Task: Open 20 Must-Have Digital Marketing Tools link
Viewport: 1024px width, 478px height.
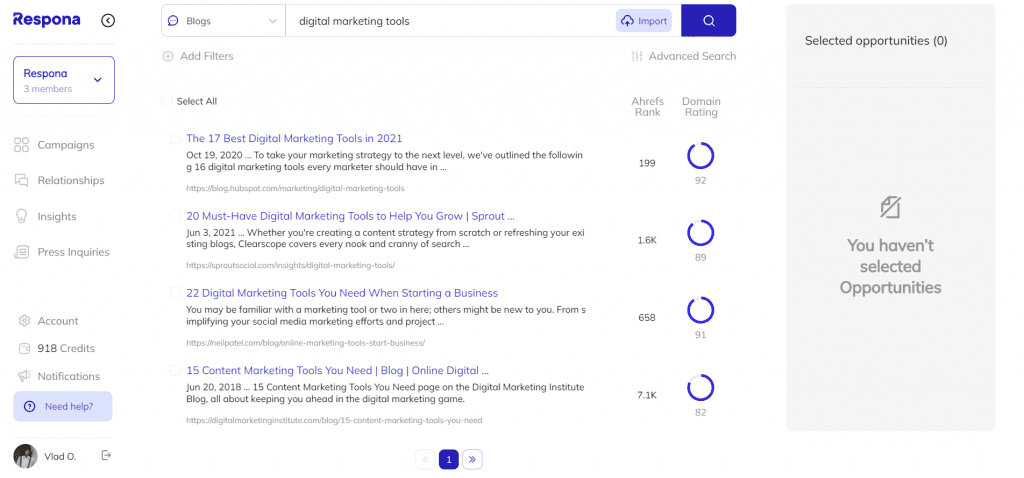Action: coord(350,215)
